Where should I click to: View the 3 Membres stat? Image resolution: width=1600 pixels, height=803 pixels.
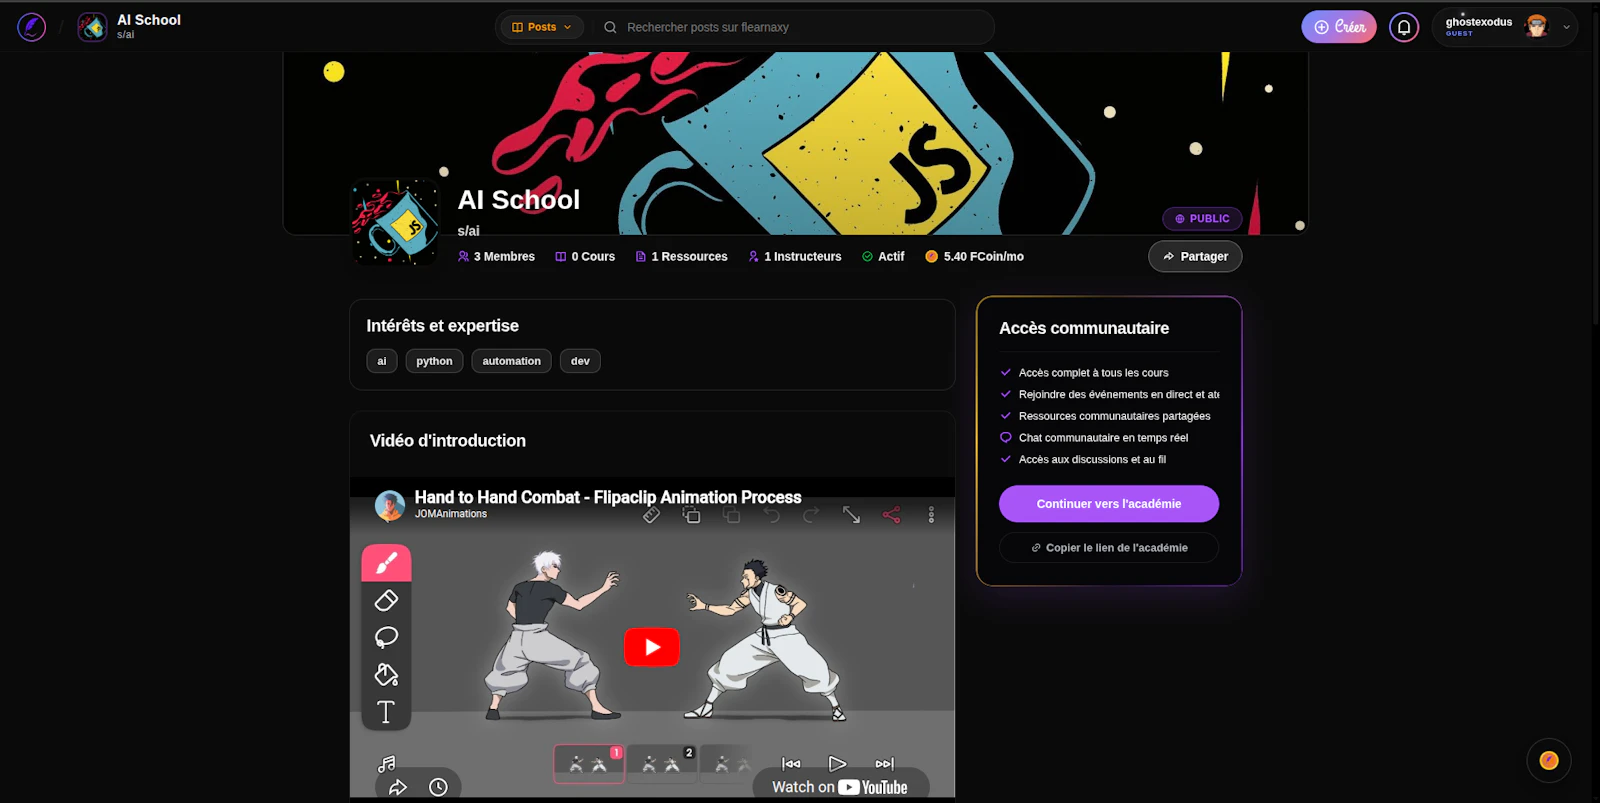[x=496, y=256]
